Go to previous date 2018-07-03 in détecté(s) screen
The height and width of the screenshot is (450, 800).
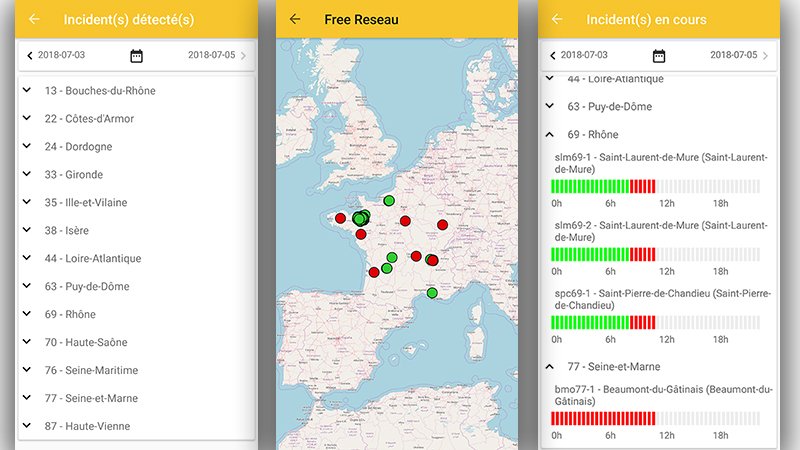point(56,55)
